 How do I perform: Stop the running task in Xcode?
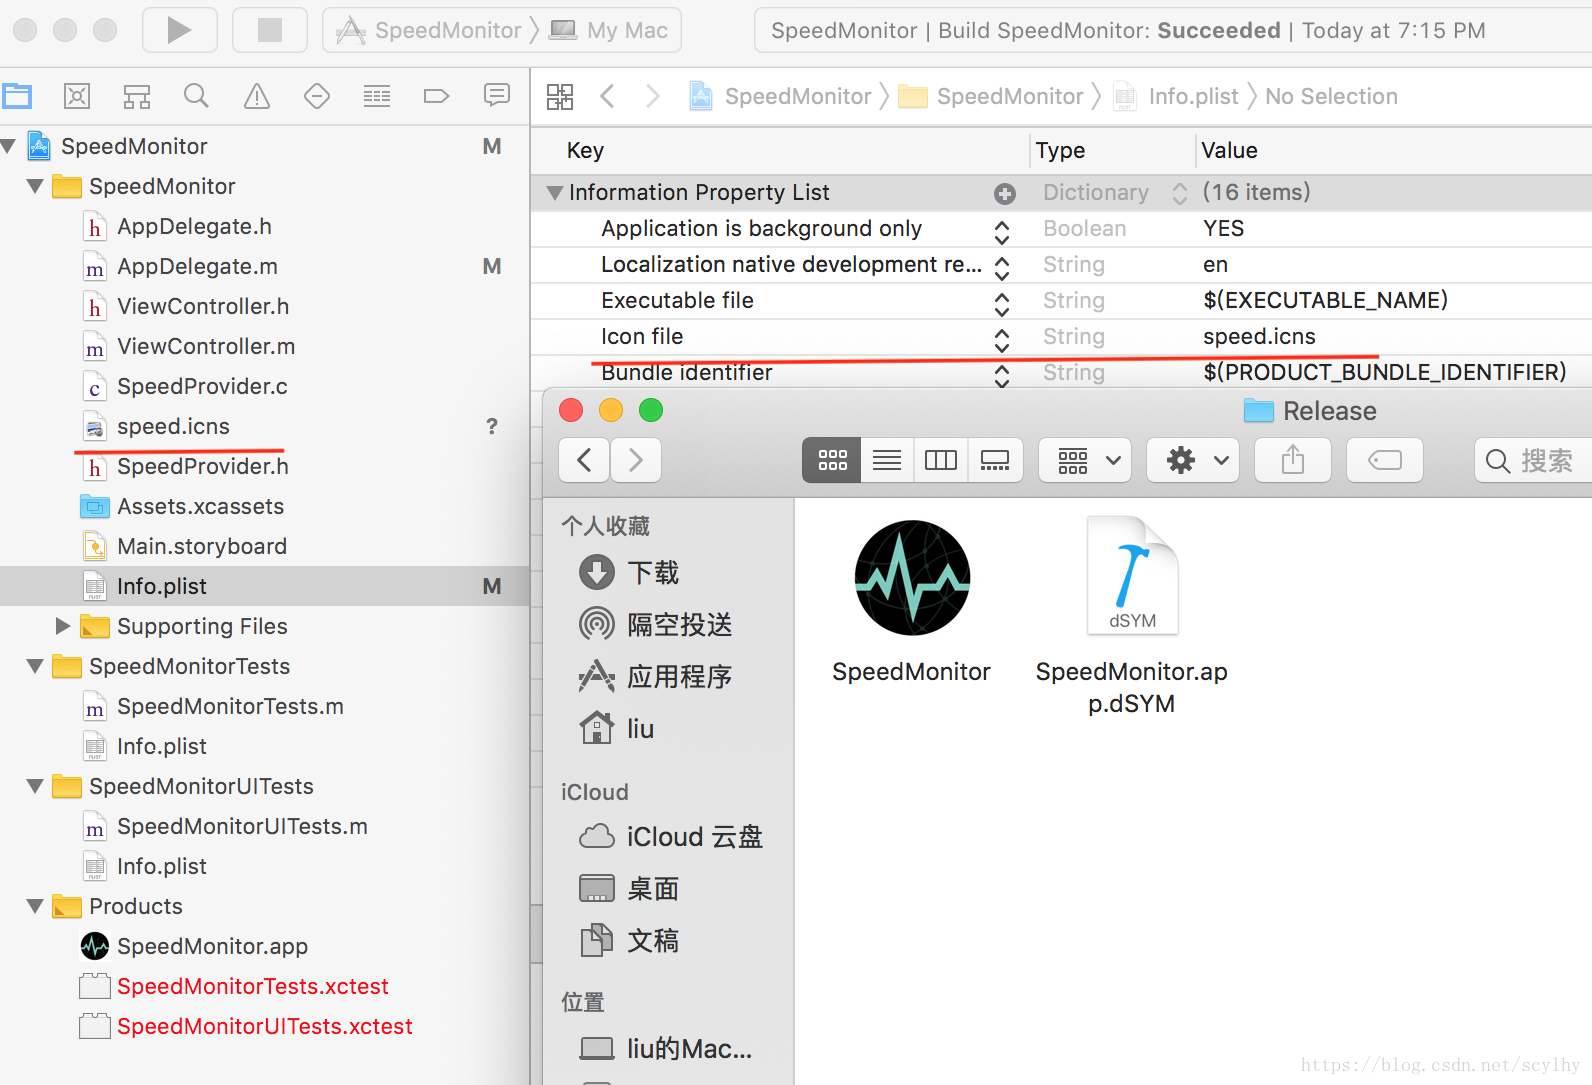(270, 30)
